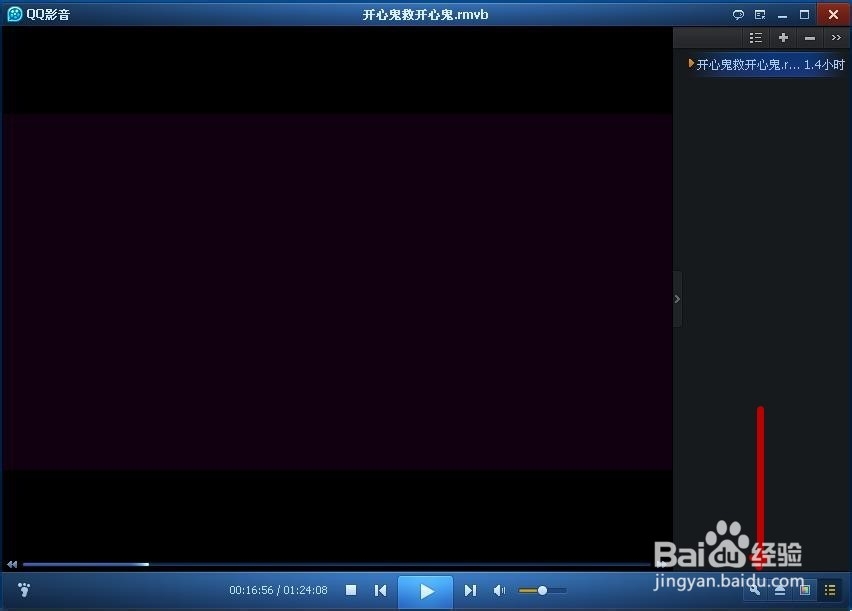The width and height of the screenshot is (852, 611).
Task: Adjust the volume slider
Action: (x=542, y=590)
